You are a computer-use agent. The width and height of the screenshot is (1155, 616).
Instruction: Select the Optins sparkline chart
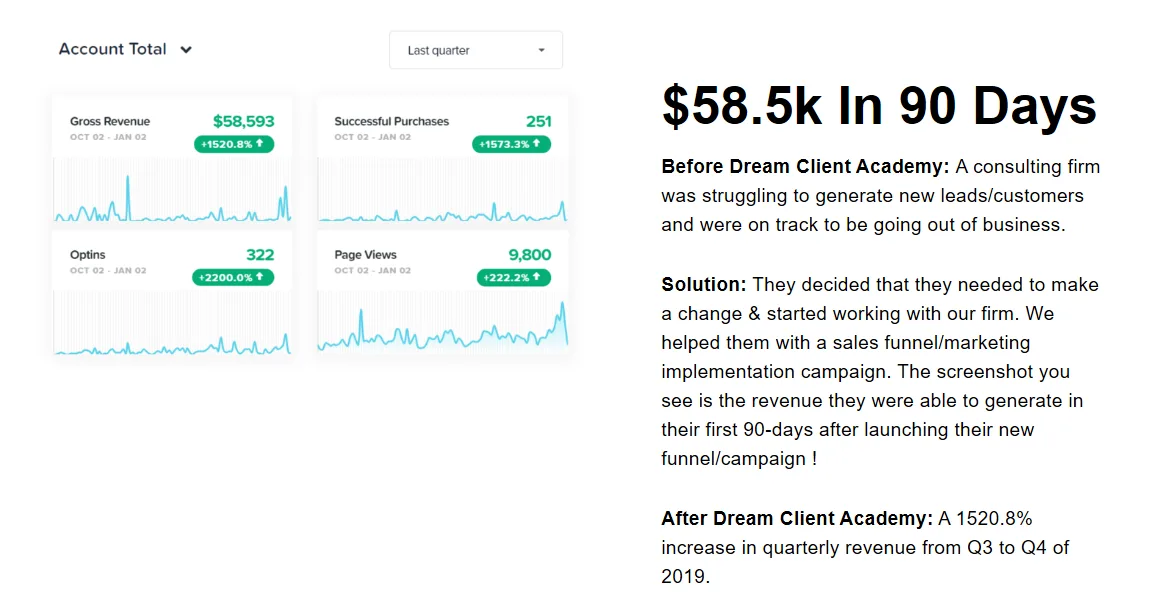(172, 323)
